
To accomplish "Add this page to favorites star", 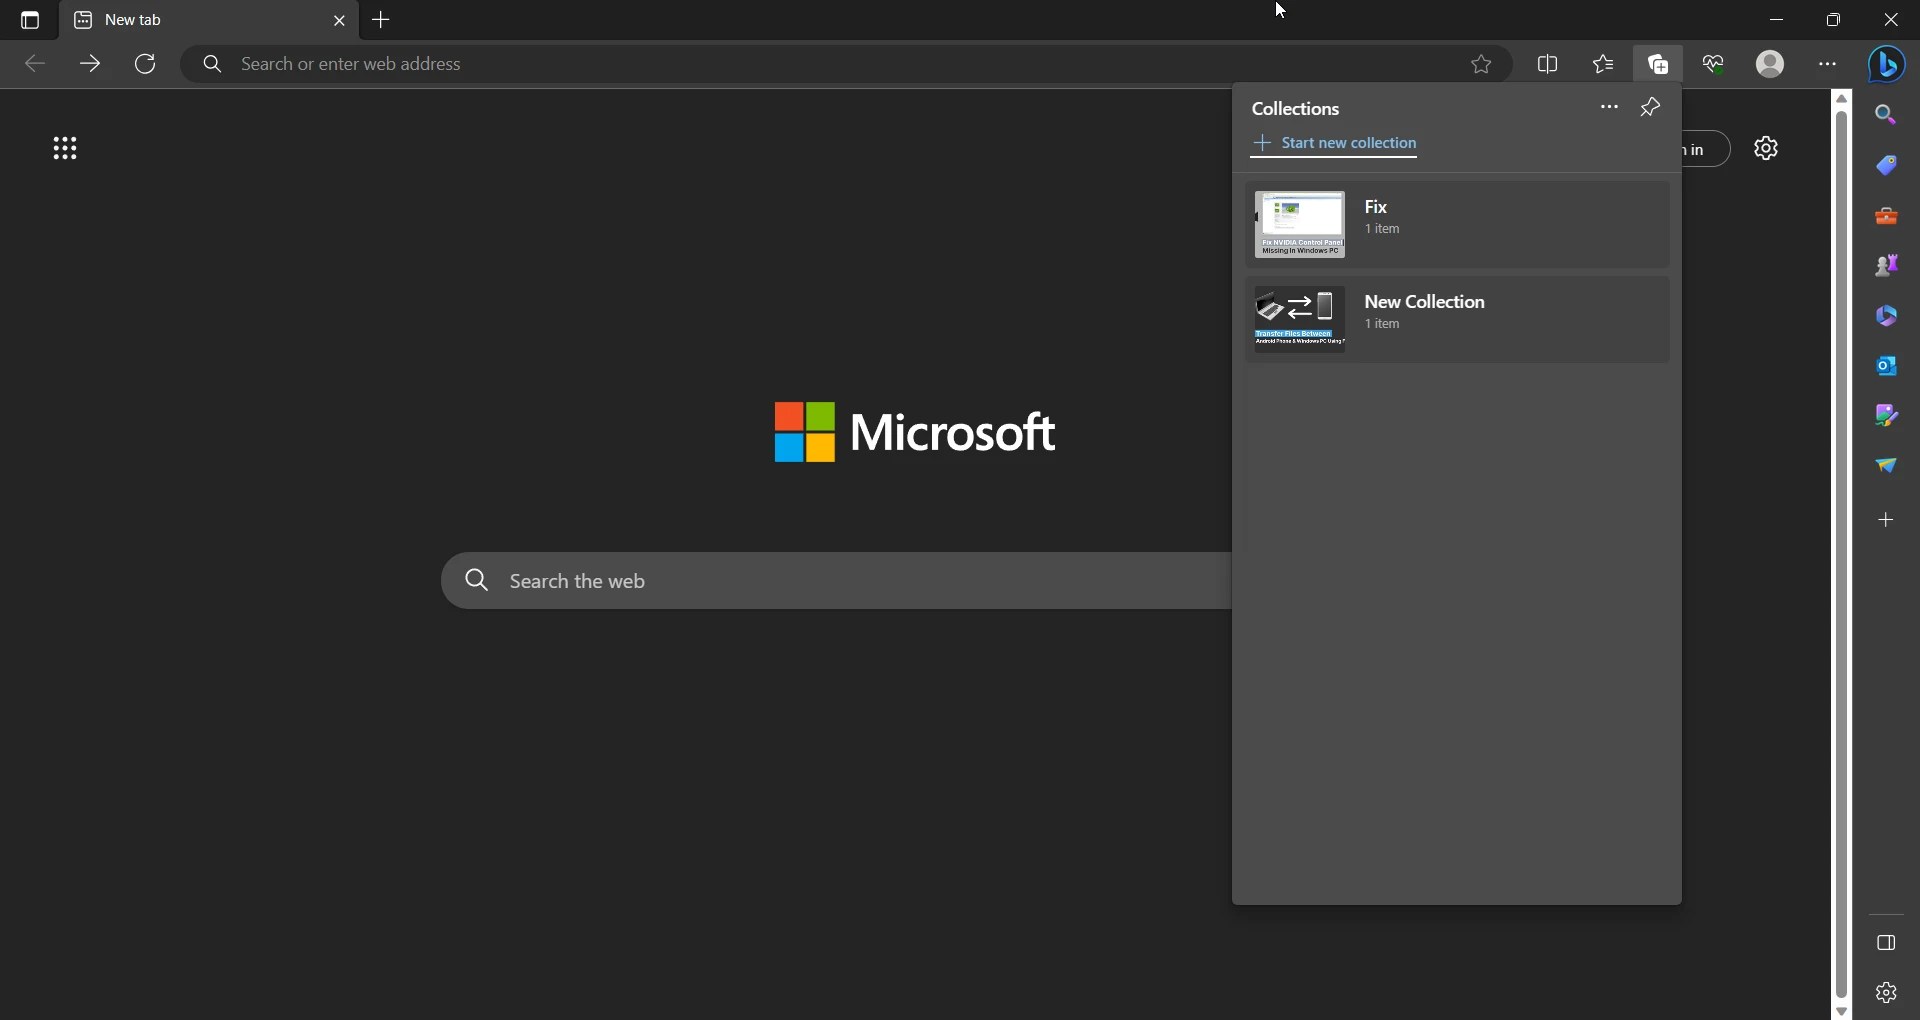I will tap(1482, 65).
